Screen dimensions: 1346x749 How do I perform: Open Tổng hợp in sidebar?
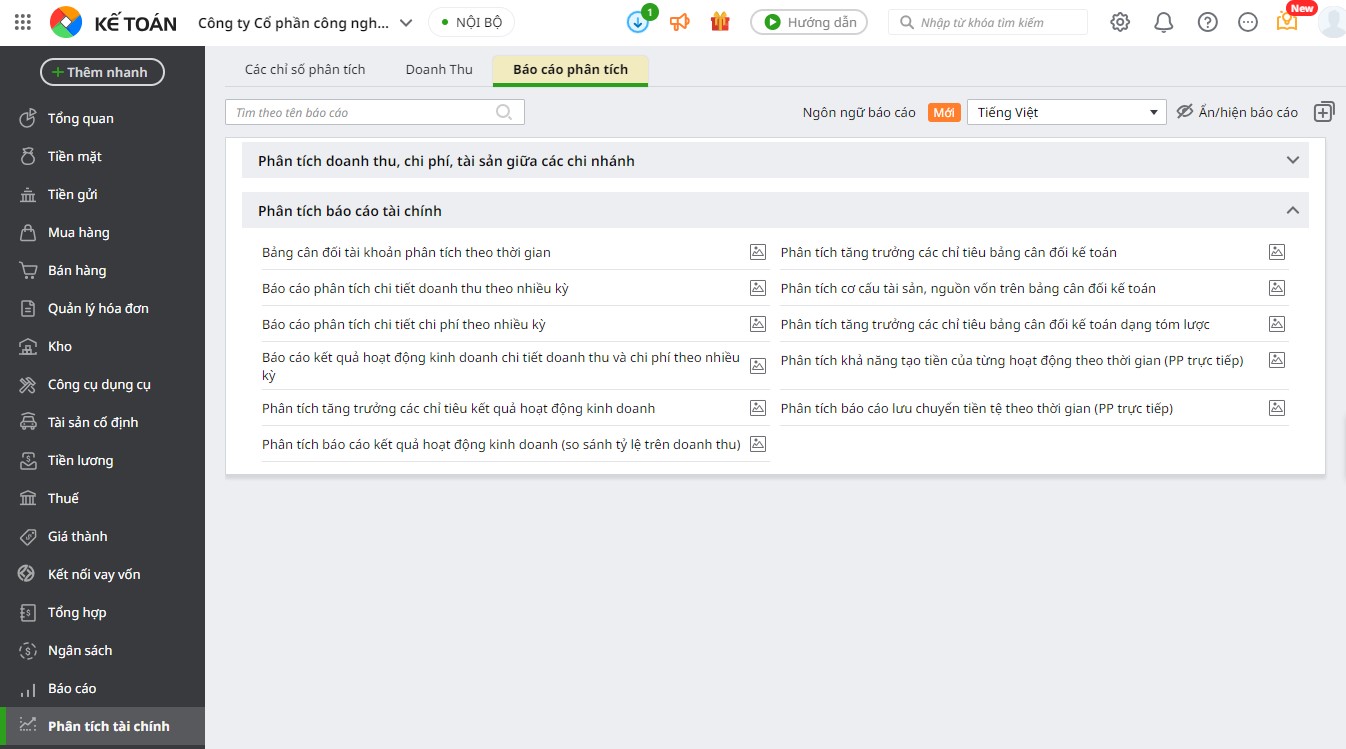pos(102,613)
